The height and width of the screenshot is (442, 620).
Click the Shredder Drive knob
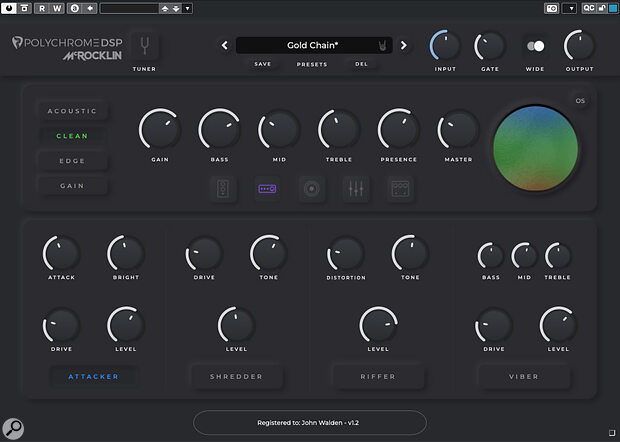click(204, 254)
